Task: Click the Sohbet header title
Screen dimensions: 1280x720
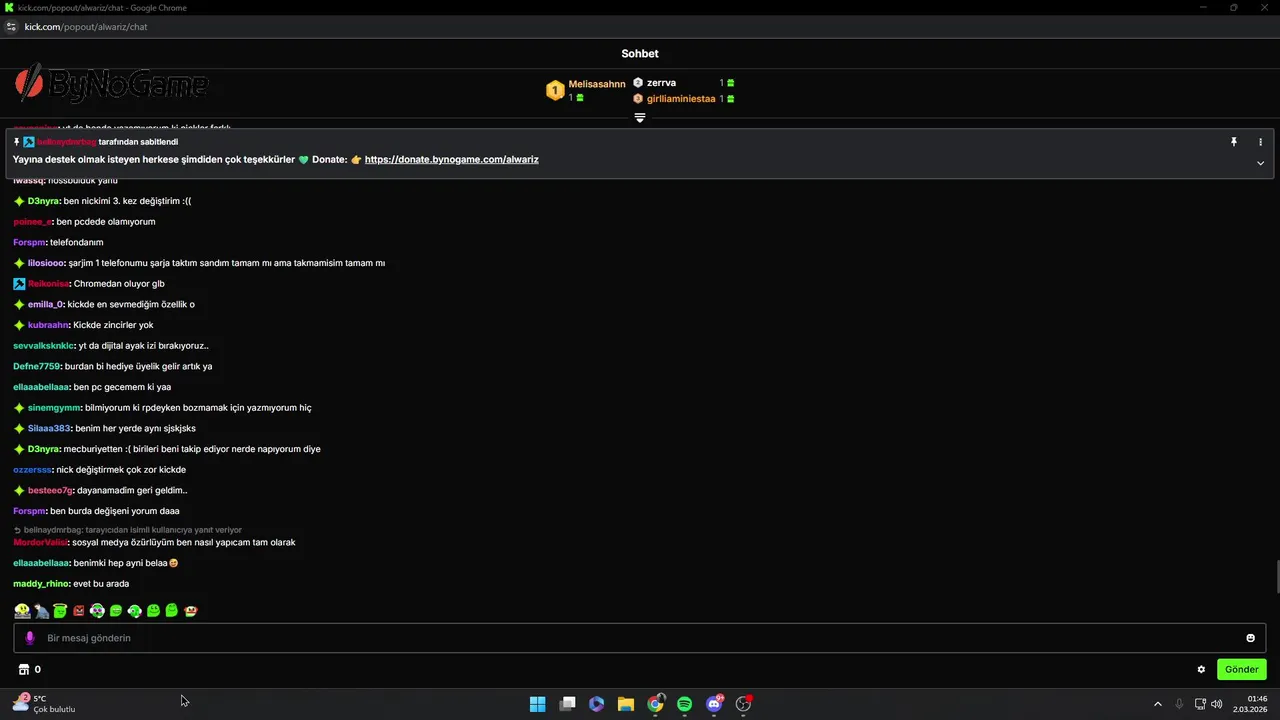Action: pos(640,54)
